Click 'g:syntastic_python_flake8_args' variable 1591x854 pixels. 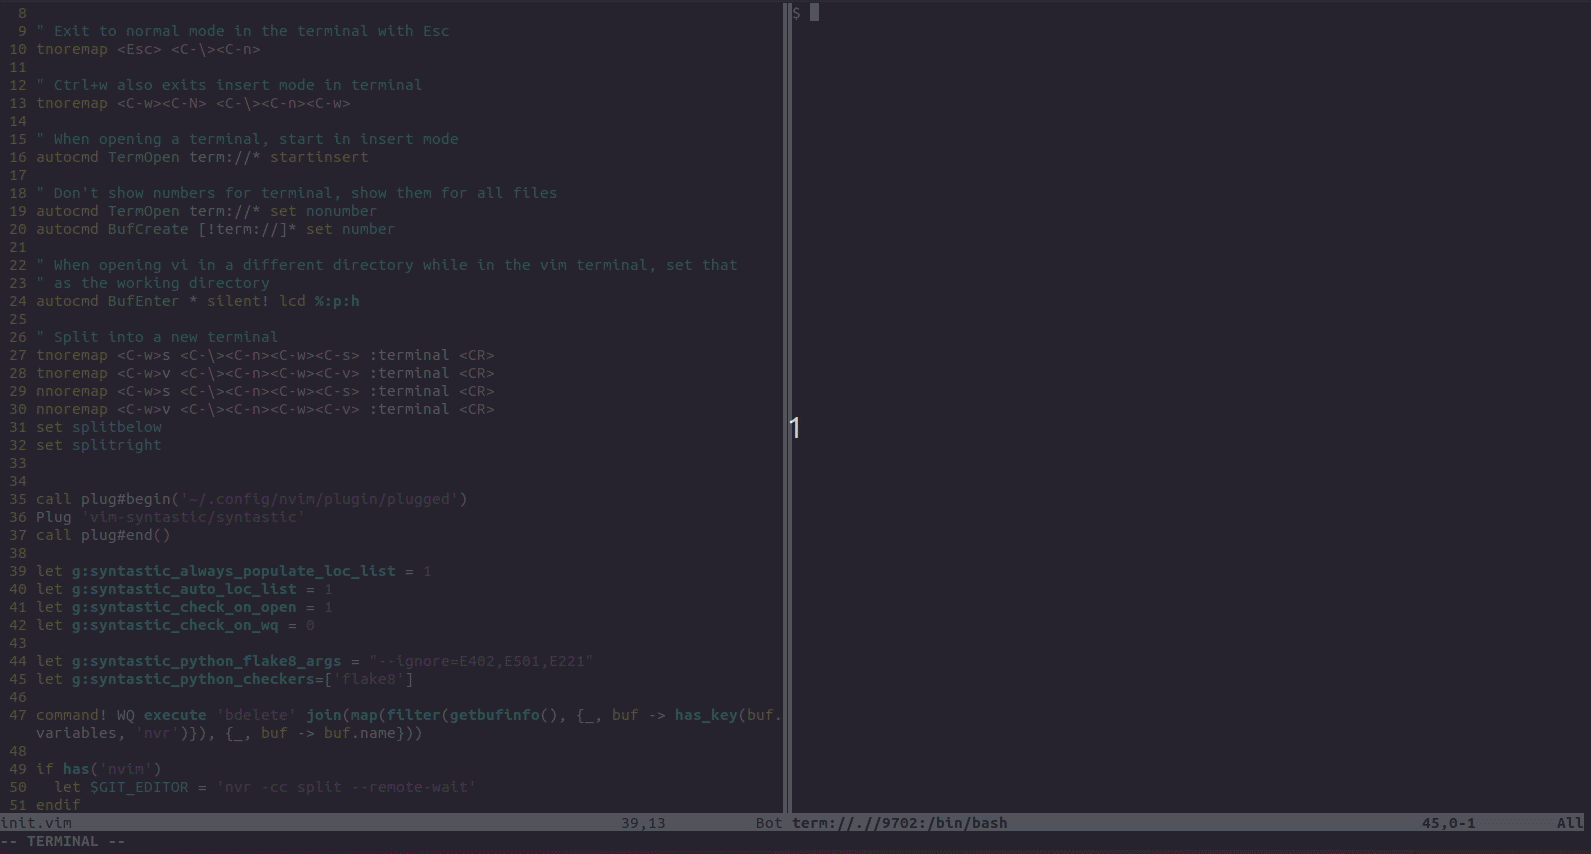click(207, 661)
